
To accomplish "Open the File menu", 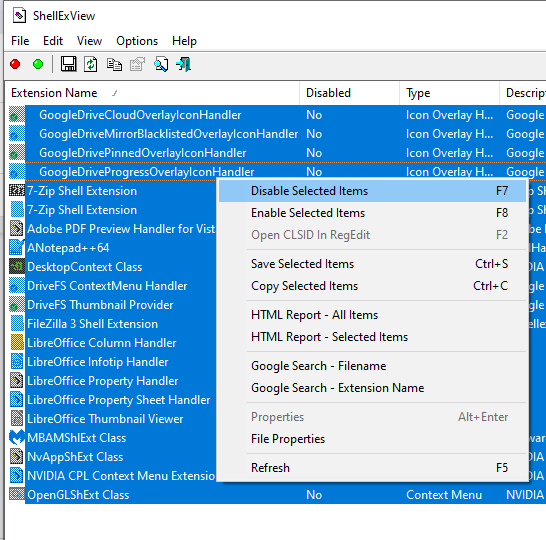I will pyautogui.click(x=20, y=41).
